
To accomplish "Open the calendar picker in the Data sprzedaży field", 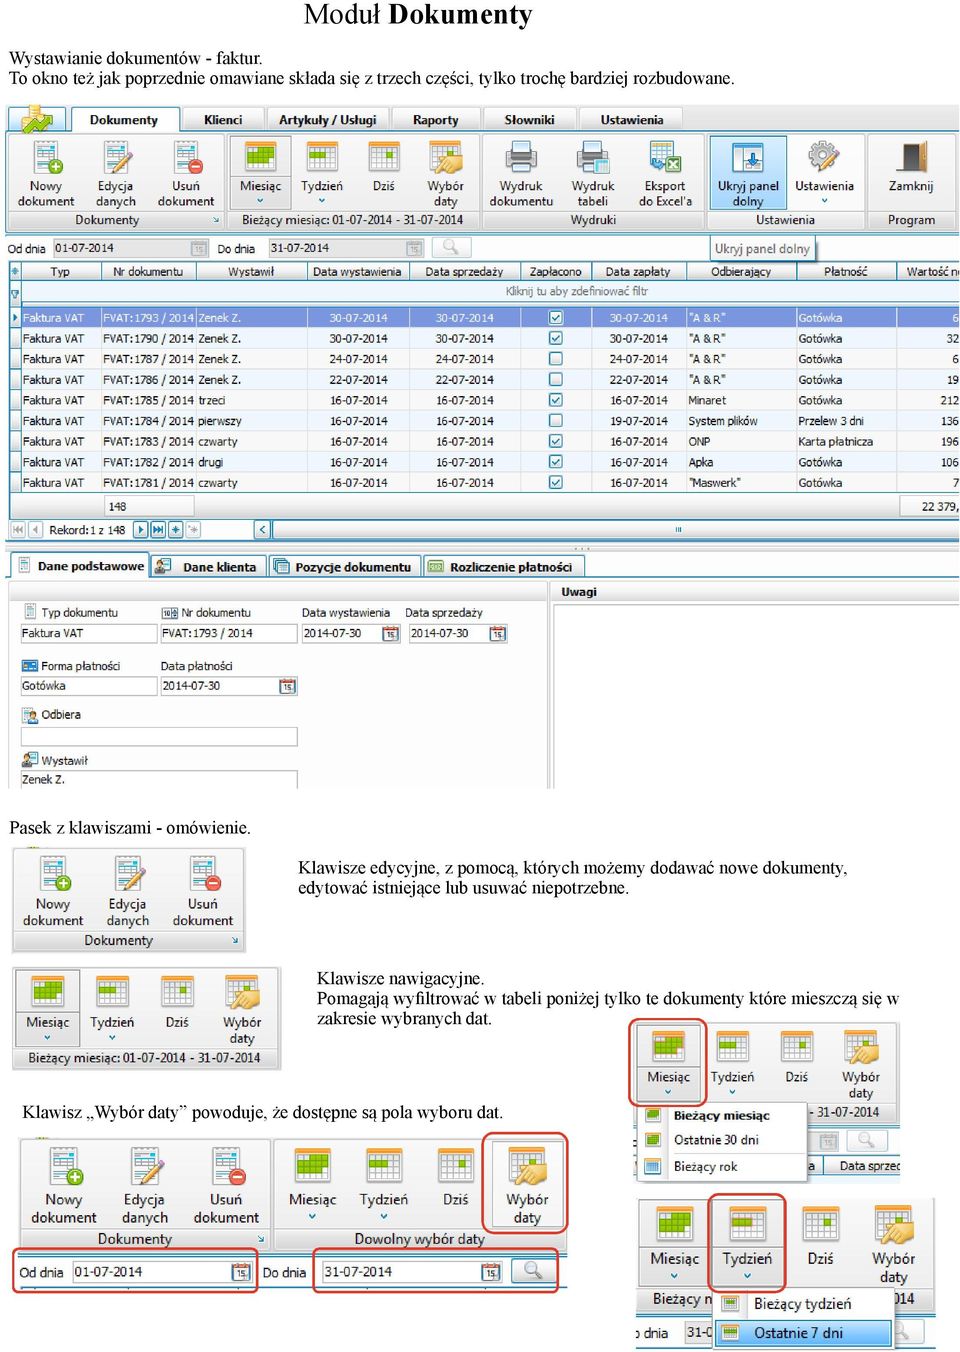I will 498,634.
